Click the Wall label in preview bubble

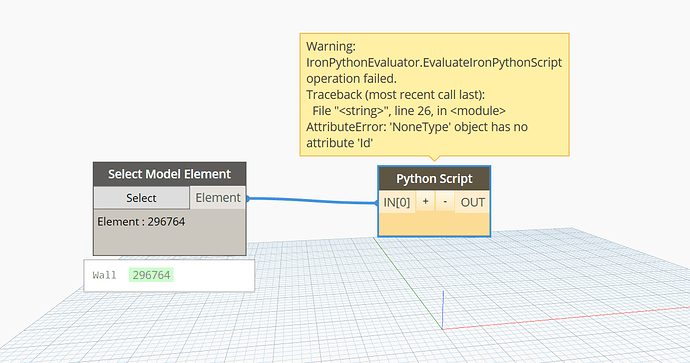[104, 275]
